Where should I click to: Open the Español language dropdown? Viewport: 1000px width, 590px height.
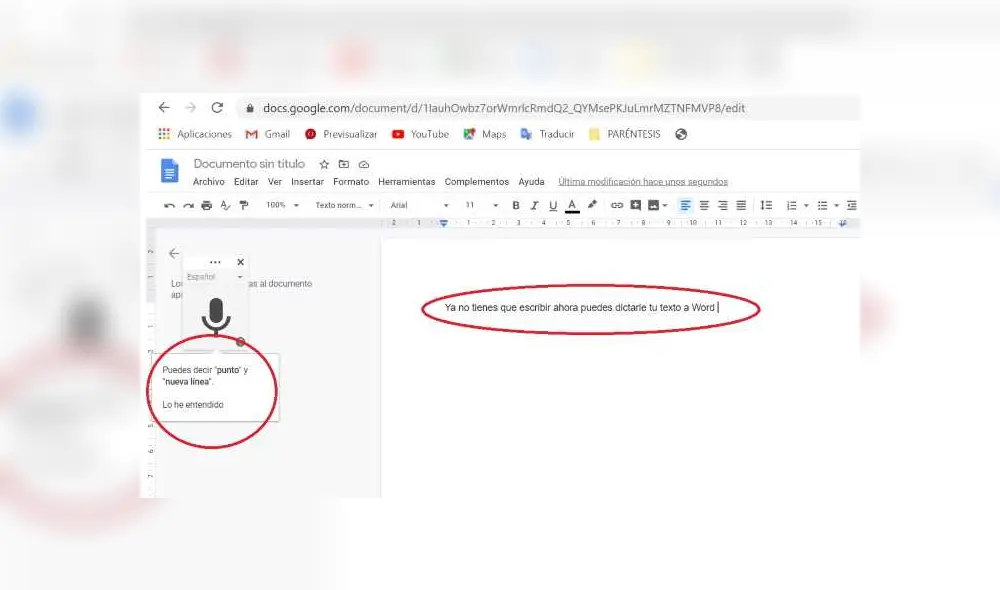pos(214,277)
